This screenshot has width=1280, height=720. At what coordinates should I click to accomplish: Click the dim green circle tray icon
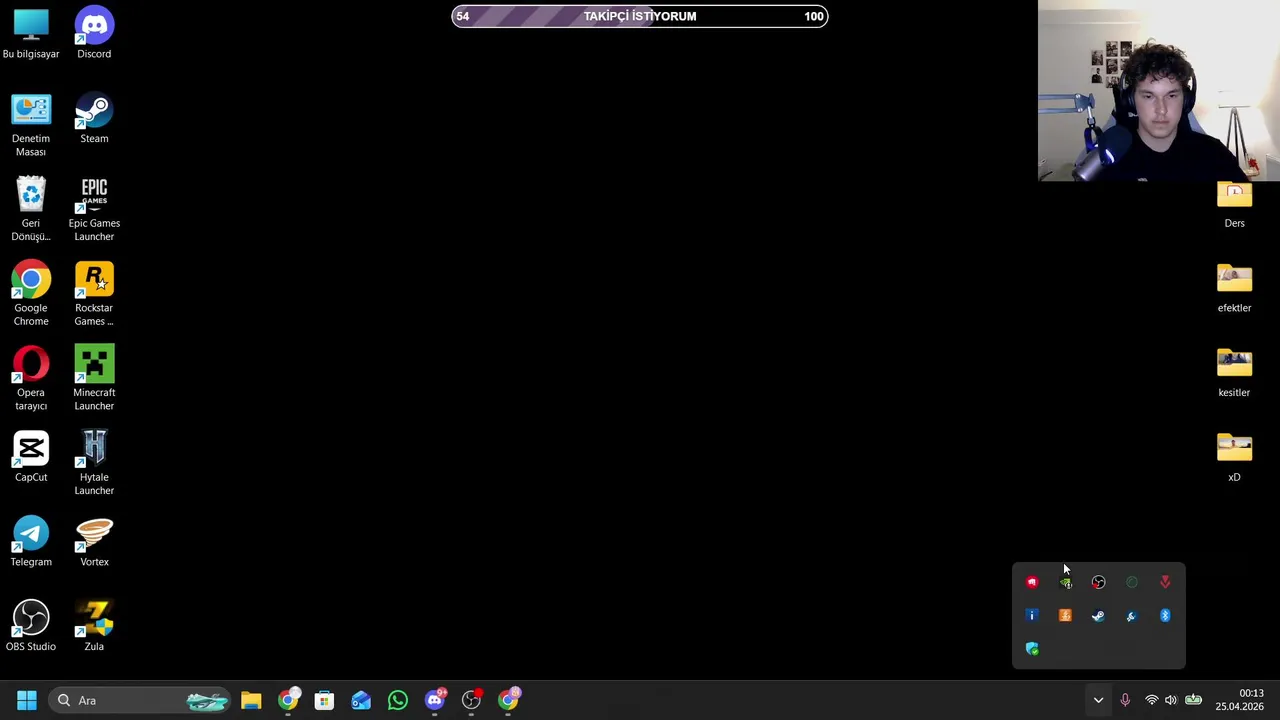tap(1131, 582)
